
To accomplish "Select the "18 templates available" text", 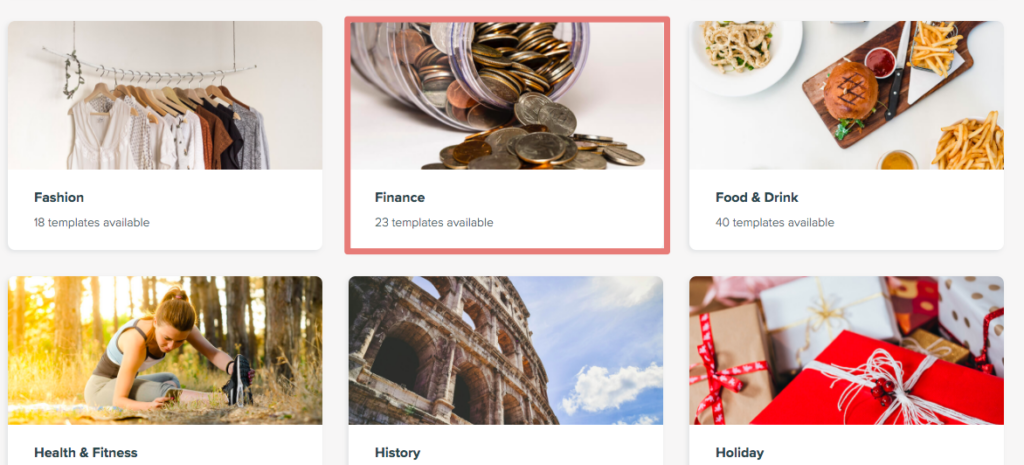I will pyautogui.click(x=91, y=223).
